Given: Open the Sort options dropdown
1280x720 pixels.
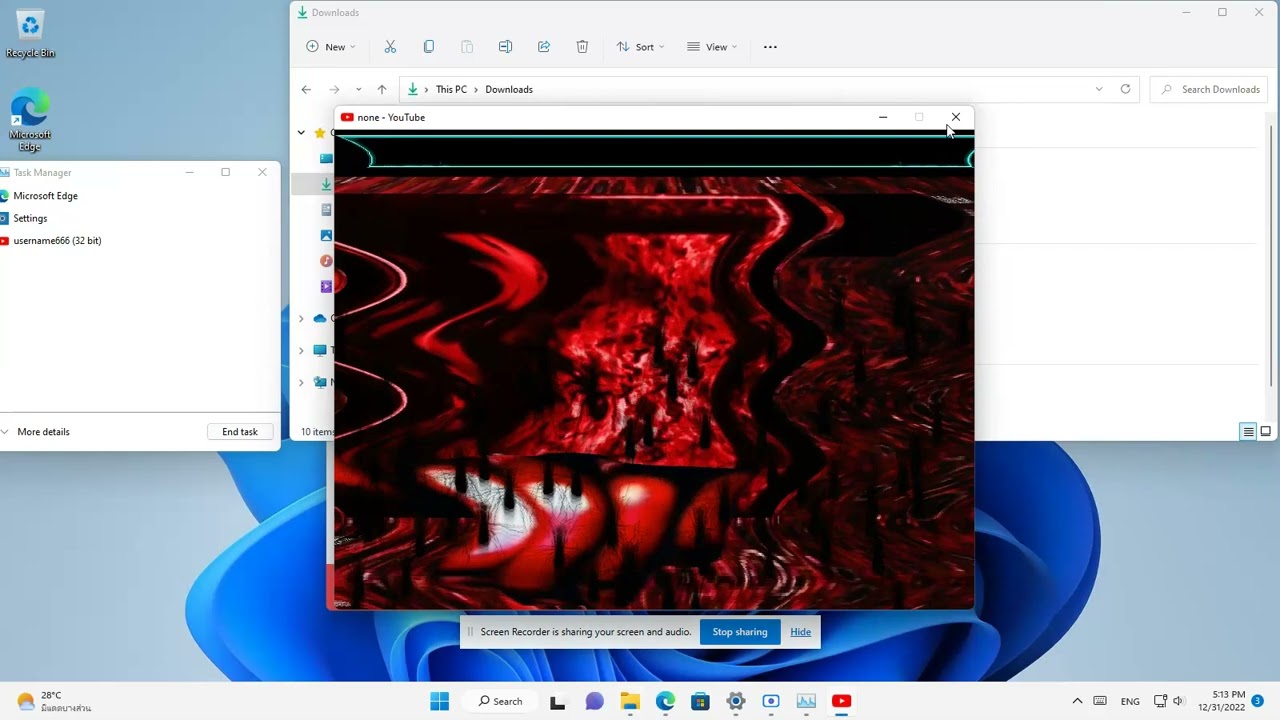Looking at the screenshot, I should click(641, 47).
